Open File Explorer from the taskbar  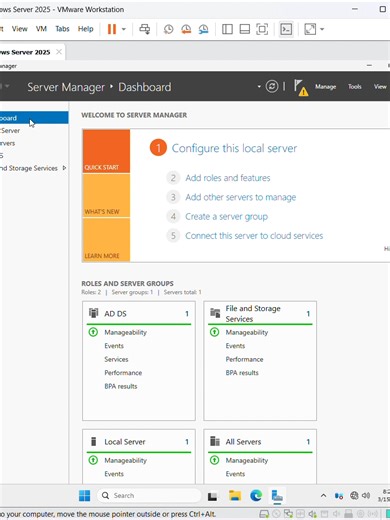pos(235,496)
